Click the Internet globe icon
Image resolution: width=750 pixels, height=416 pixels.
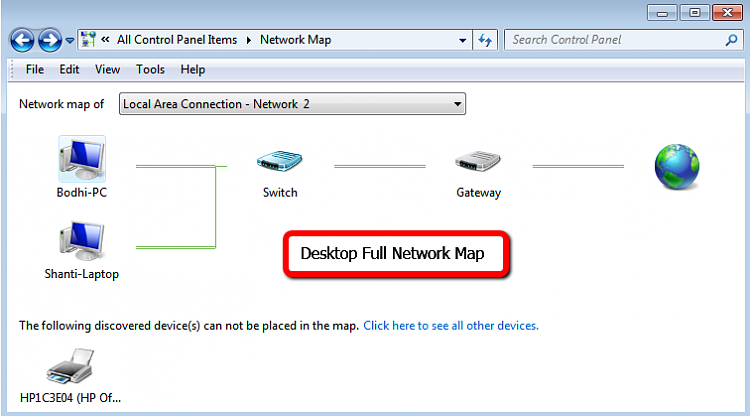677,166
